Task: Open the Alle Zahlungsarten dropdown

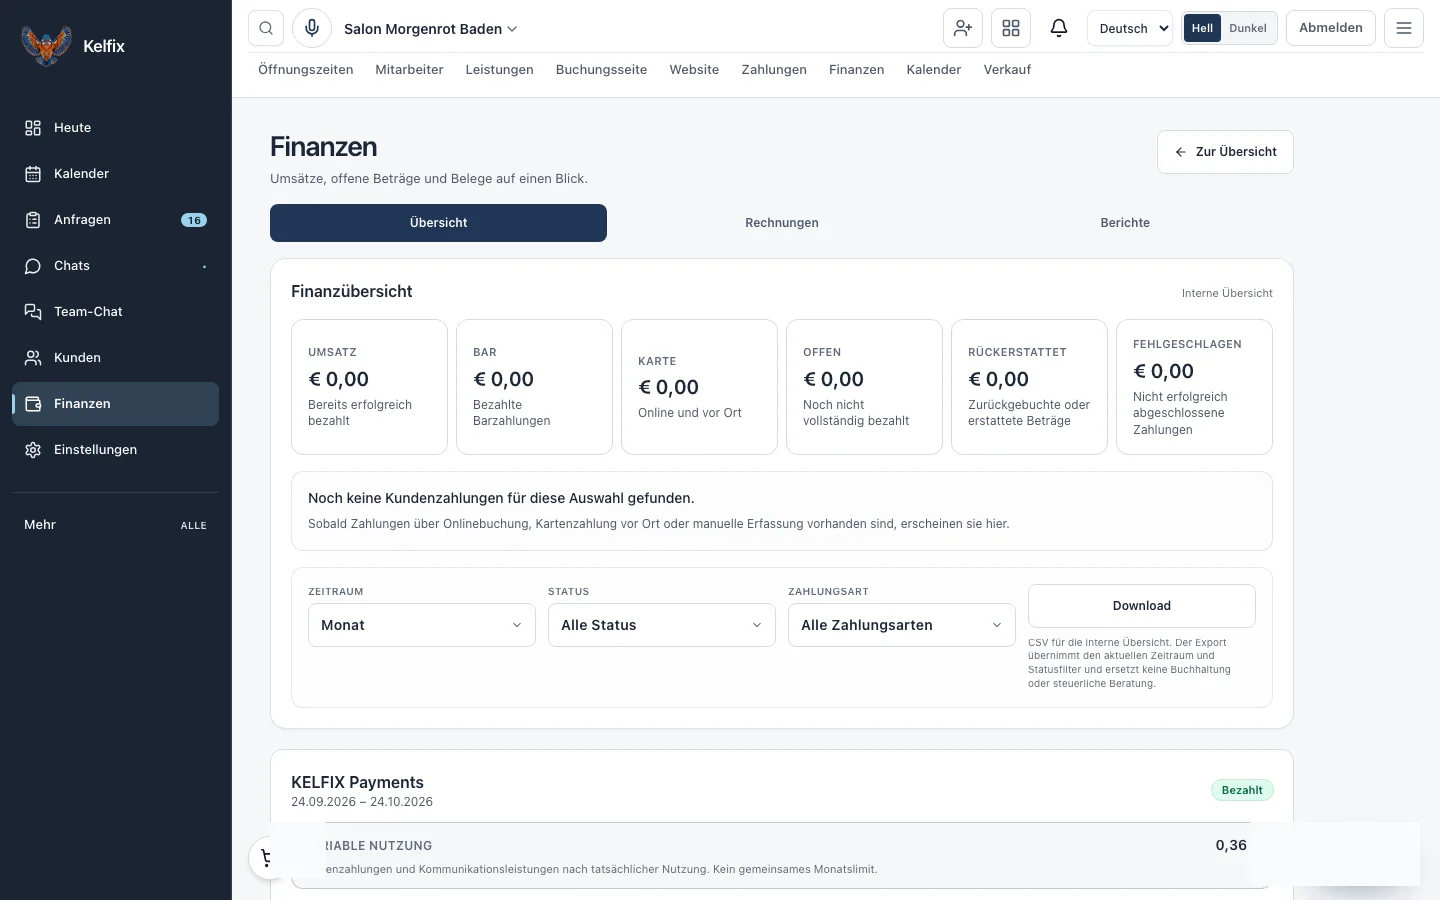Action: coord(902,625)
